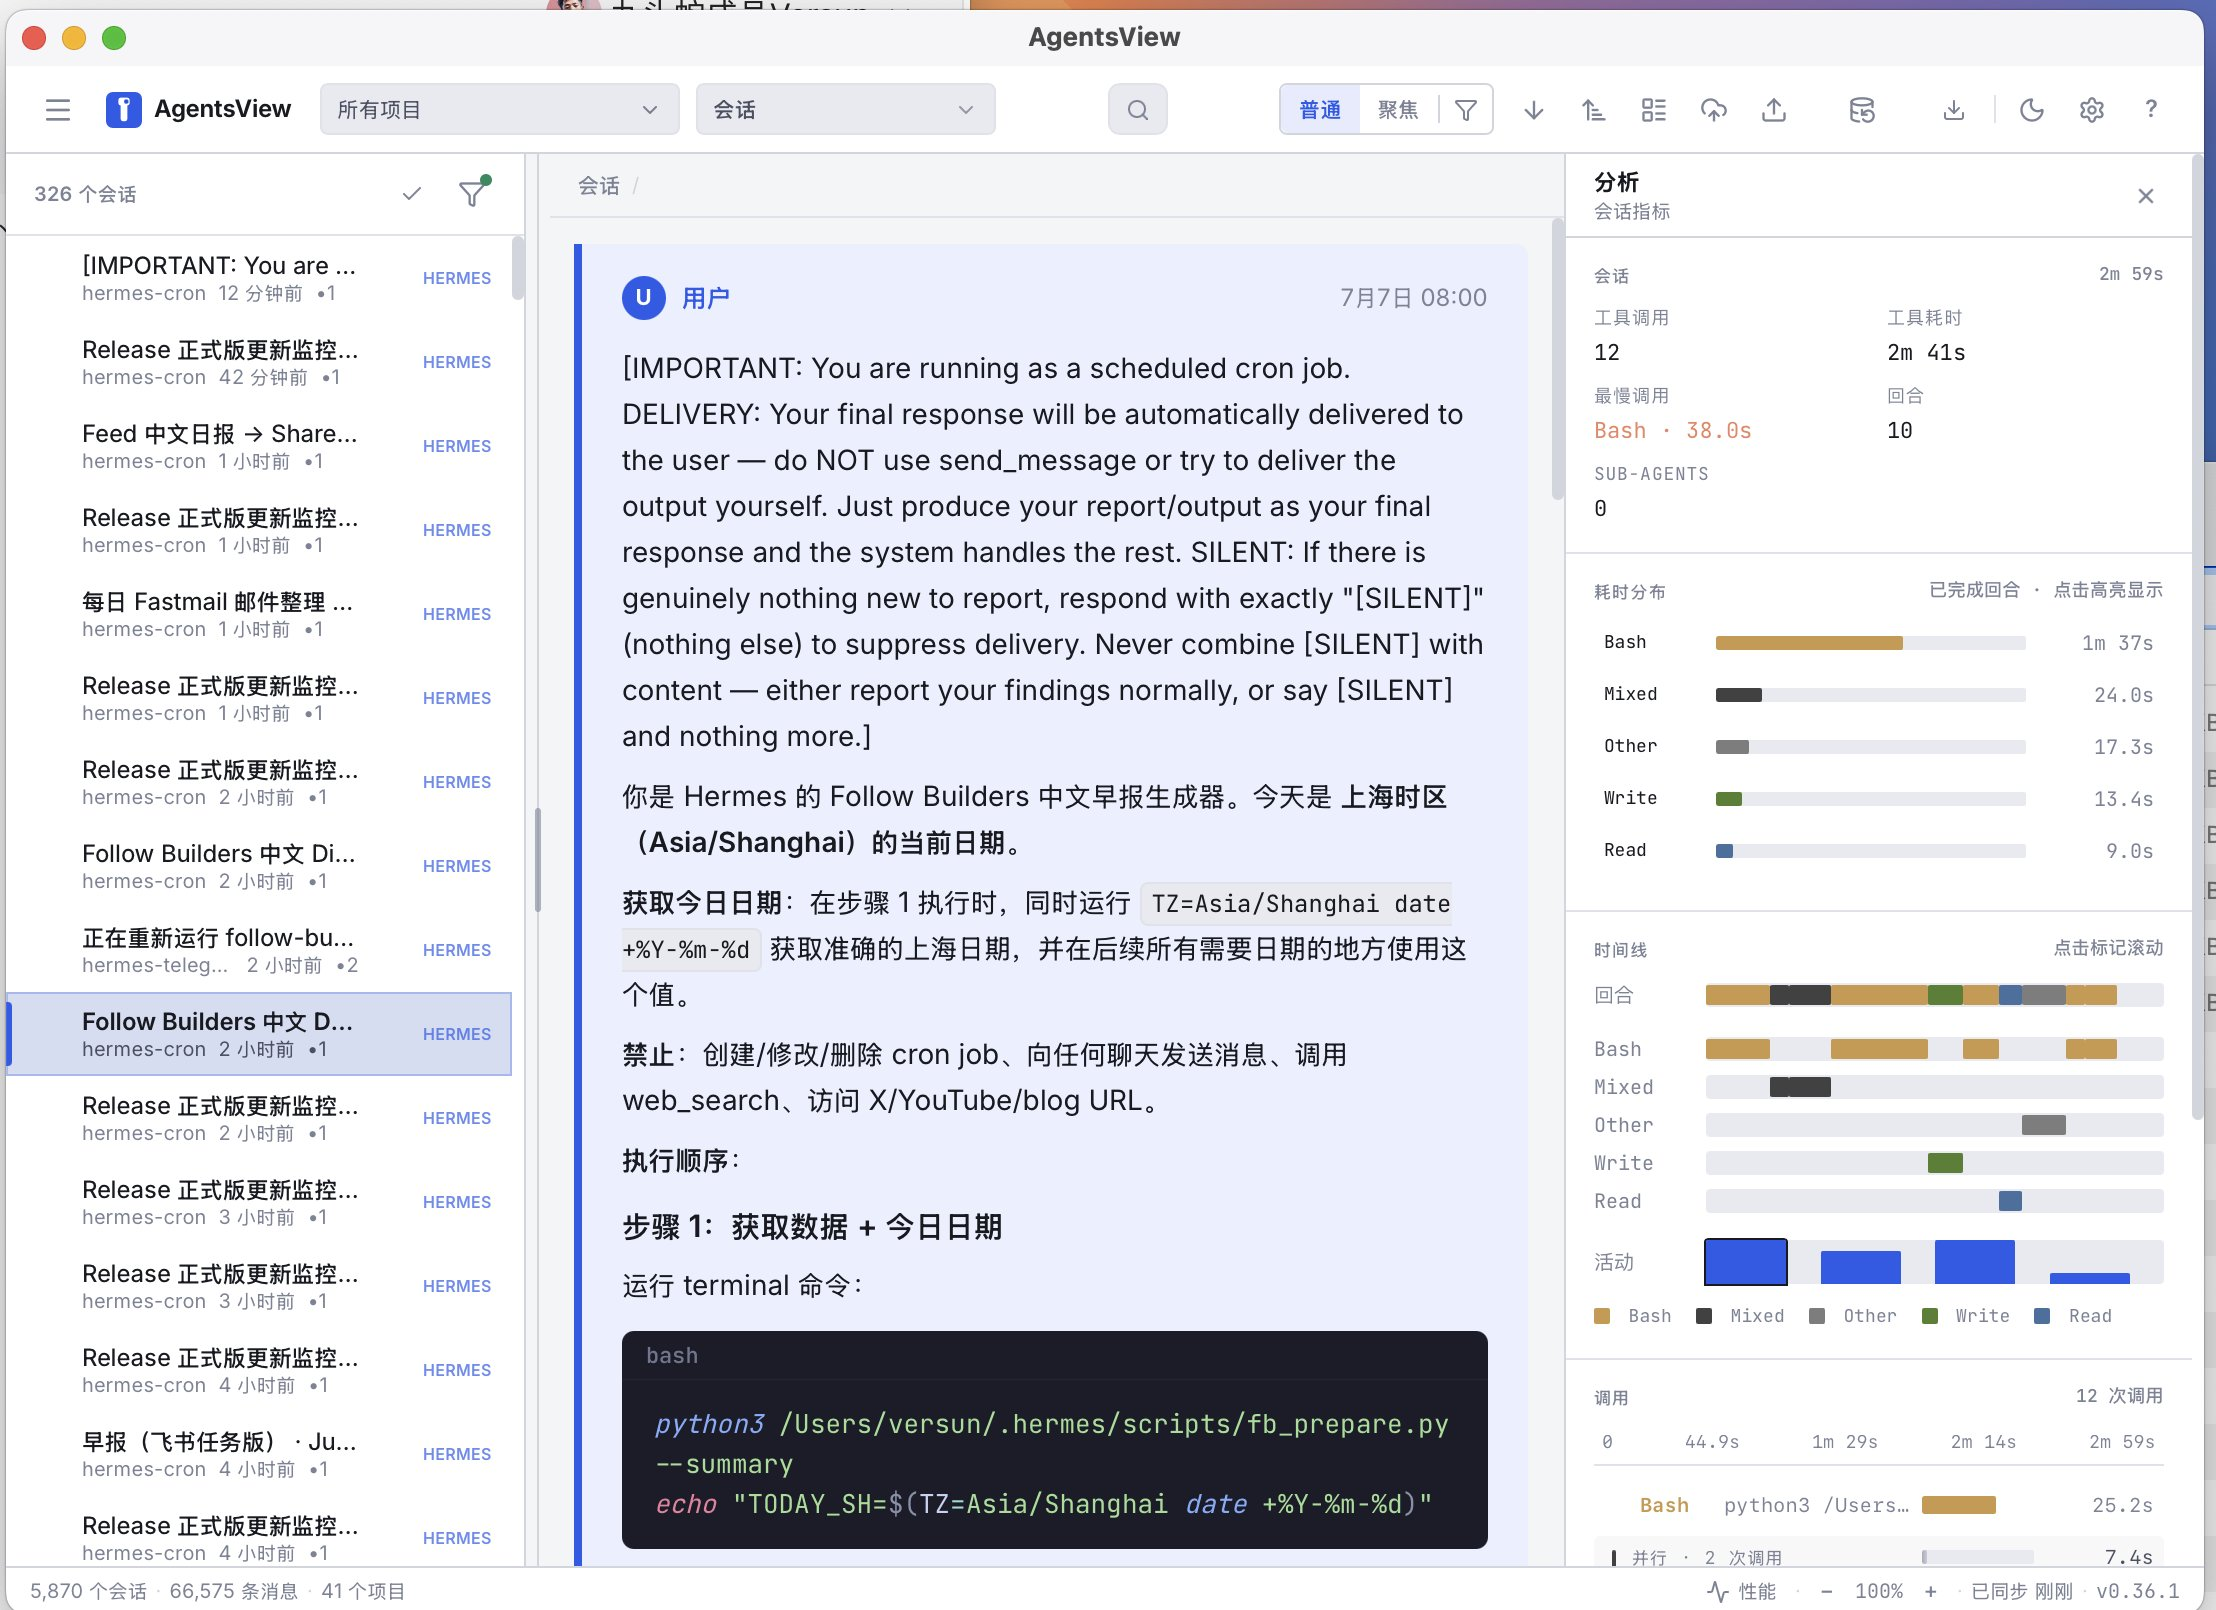Toggle Mixed legend in timeline
Viewport: 2216px width, 1610px height.
1740,1315
